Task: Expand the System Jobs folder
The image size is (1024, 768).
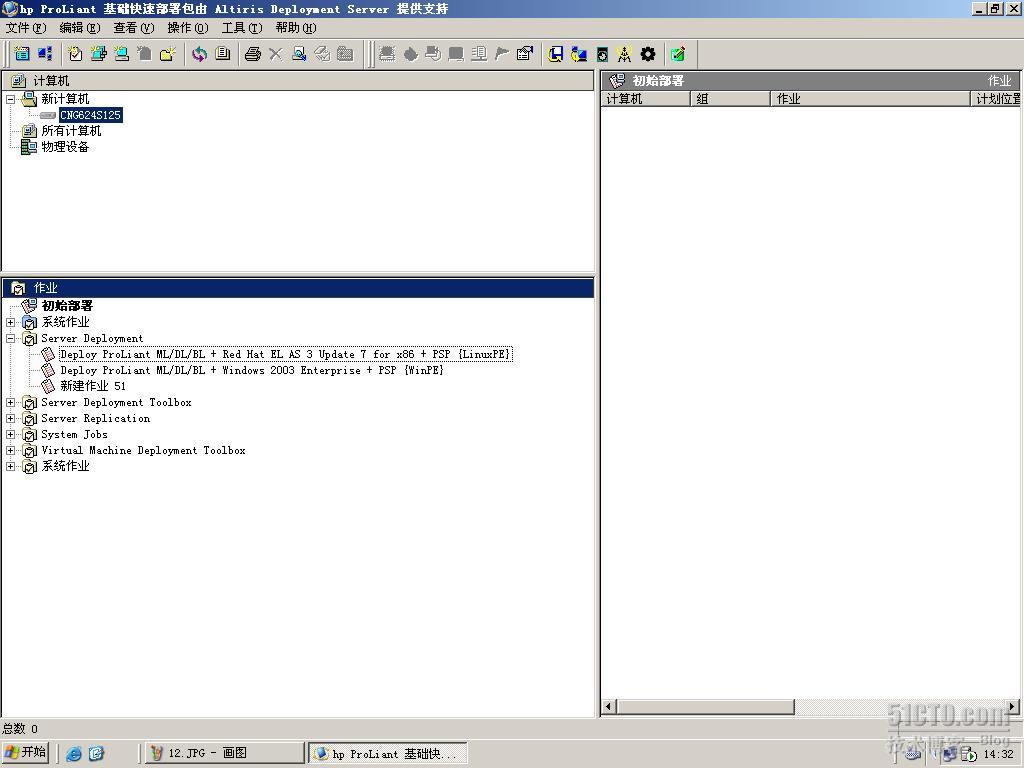Action: [x=10, y=434]
